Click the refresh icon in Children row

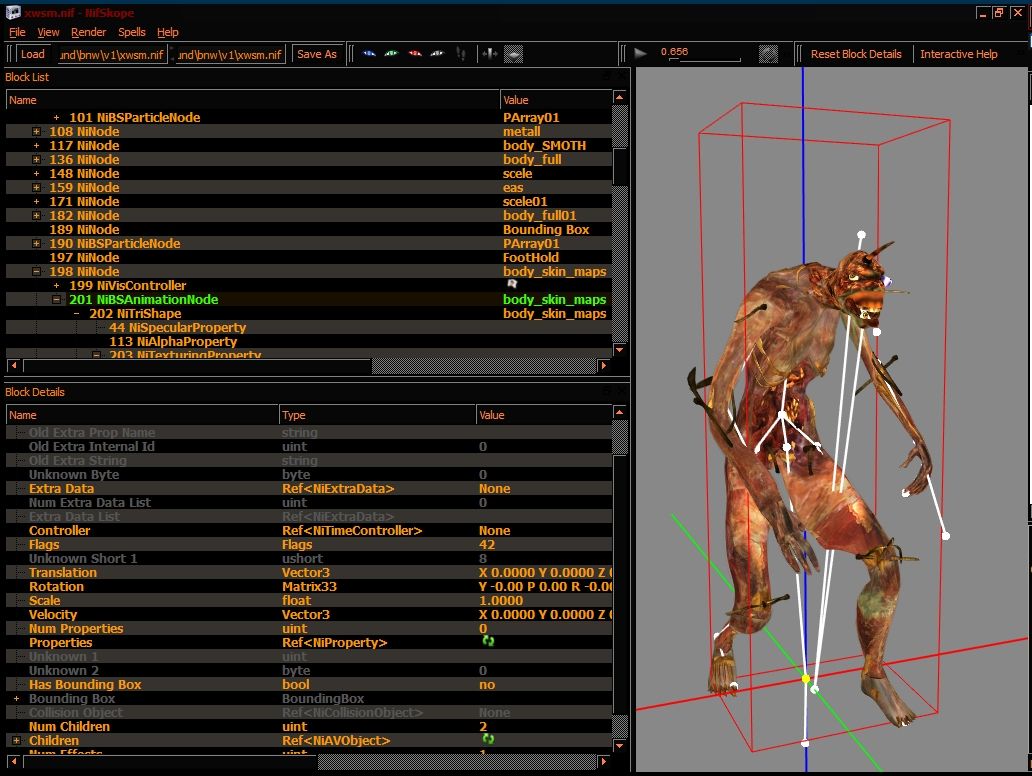click(488, 739)
